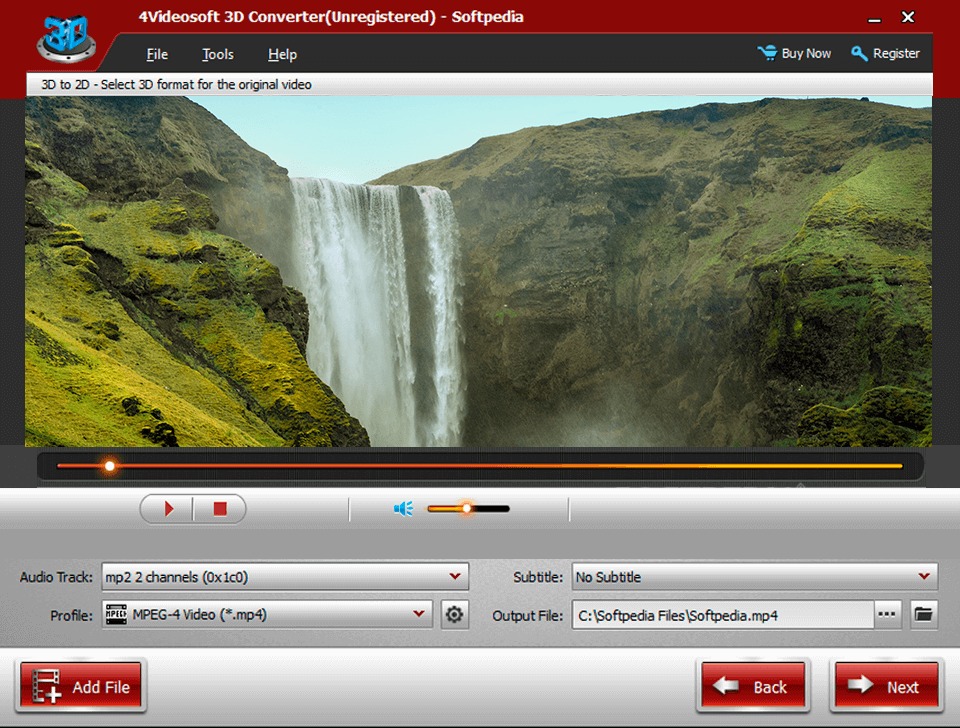Click the Buy Now cart link
The image size is (960, 728).
794,53
